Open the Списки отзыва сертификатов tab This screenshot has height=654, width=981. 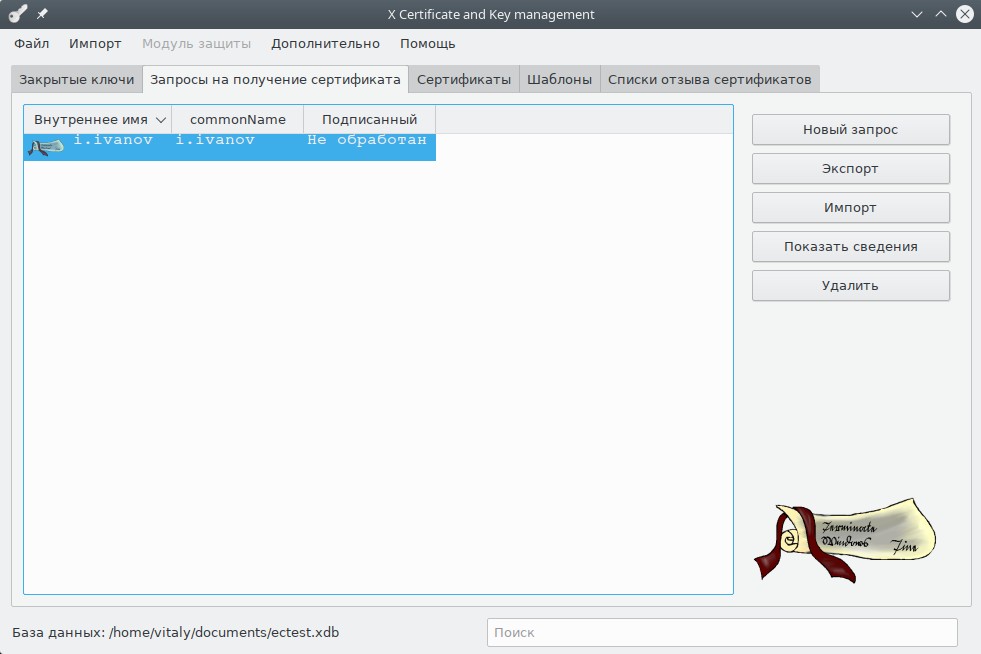coord(709,79)
